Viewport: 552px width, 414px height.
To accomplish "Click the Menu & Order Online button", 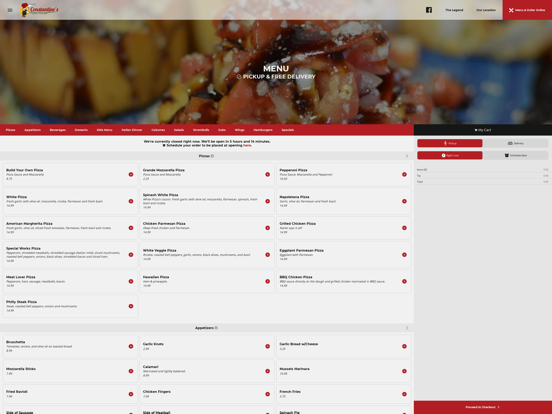I will coord(527,10).
